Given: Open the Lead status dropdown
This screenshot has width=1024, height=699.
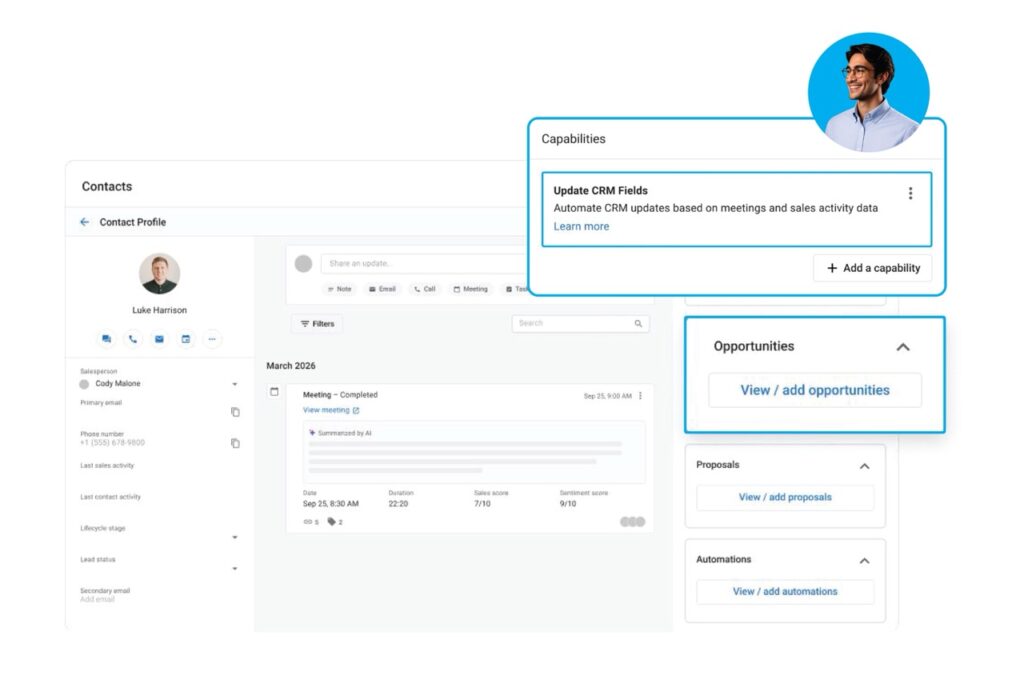Looking at the screenshot, I should click(235, 569).
